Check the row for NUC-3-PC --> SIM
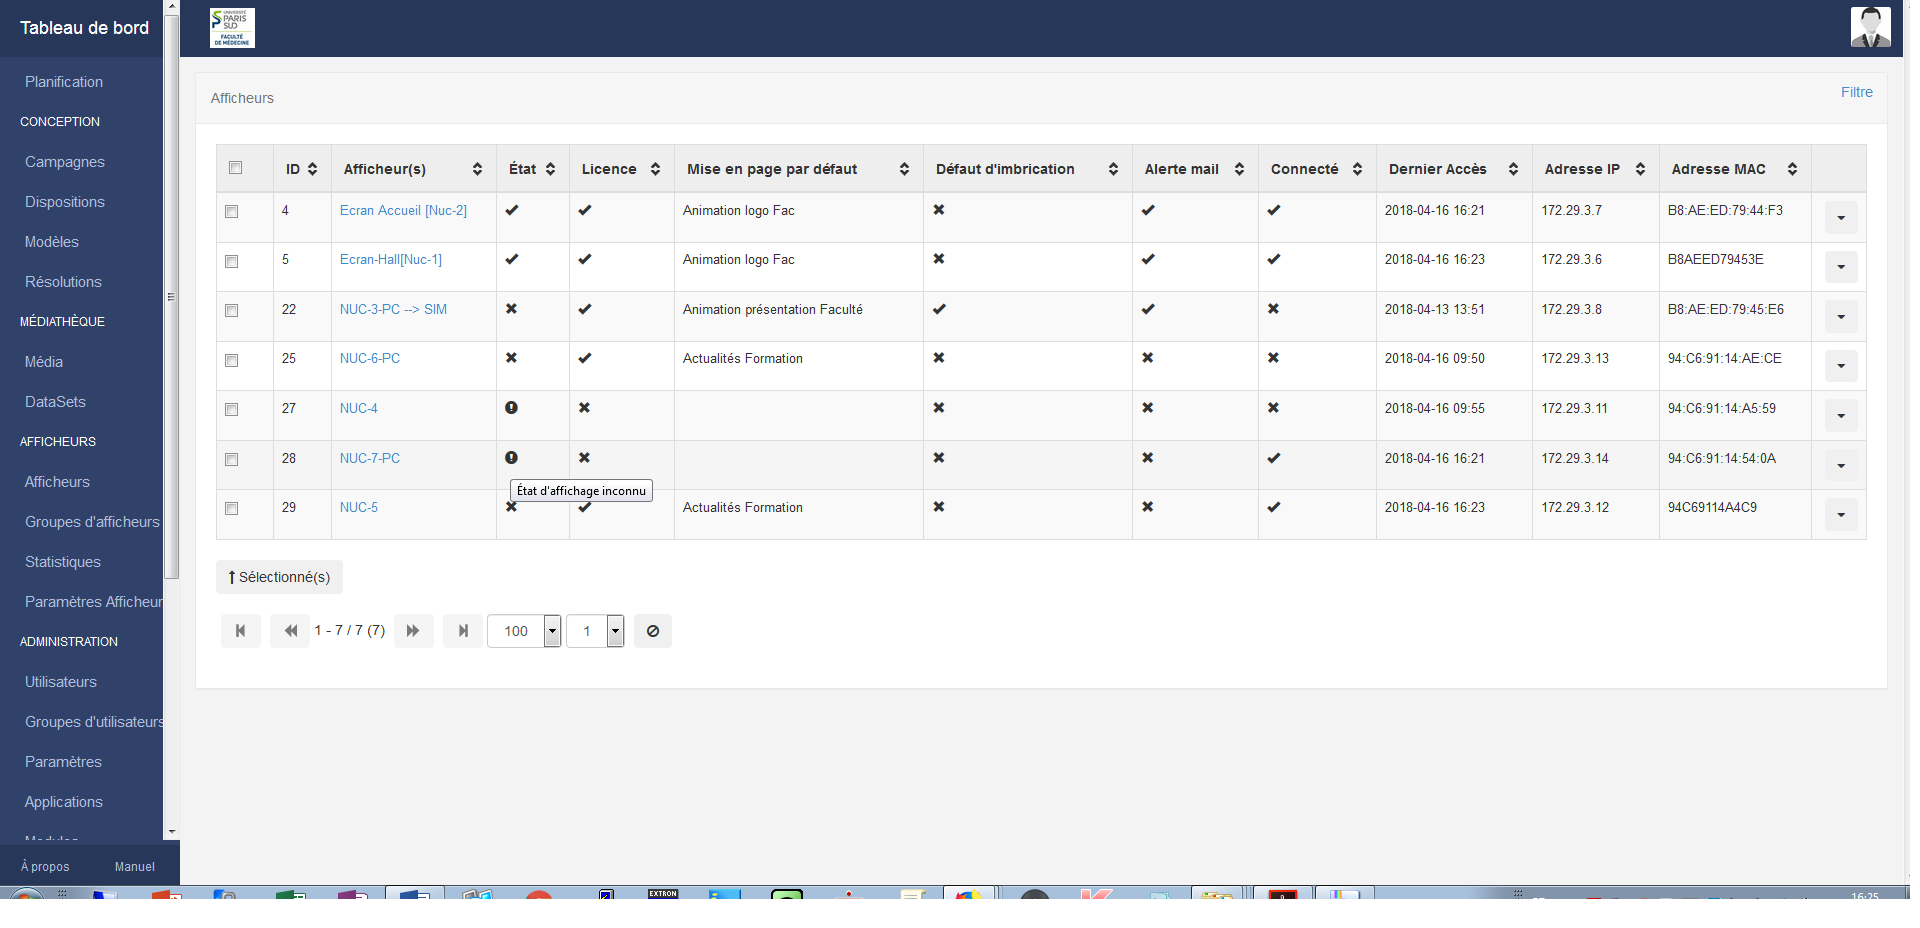The image size is (1920, 928). pyautogui.click(x=232, y=311)
